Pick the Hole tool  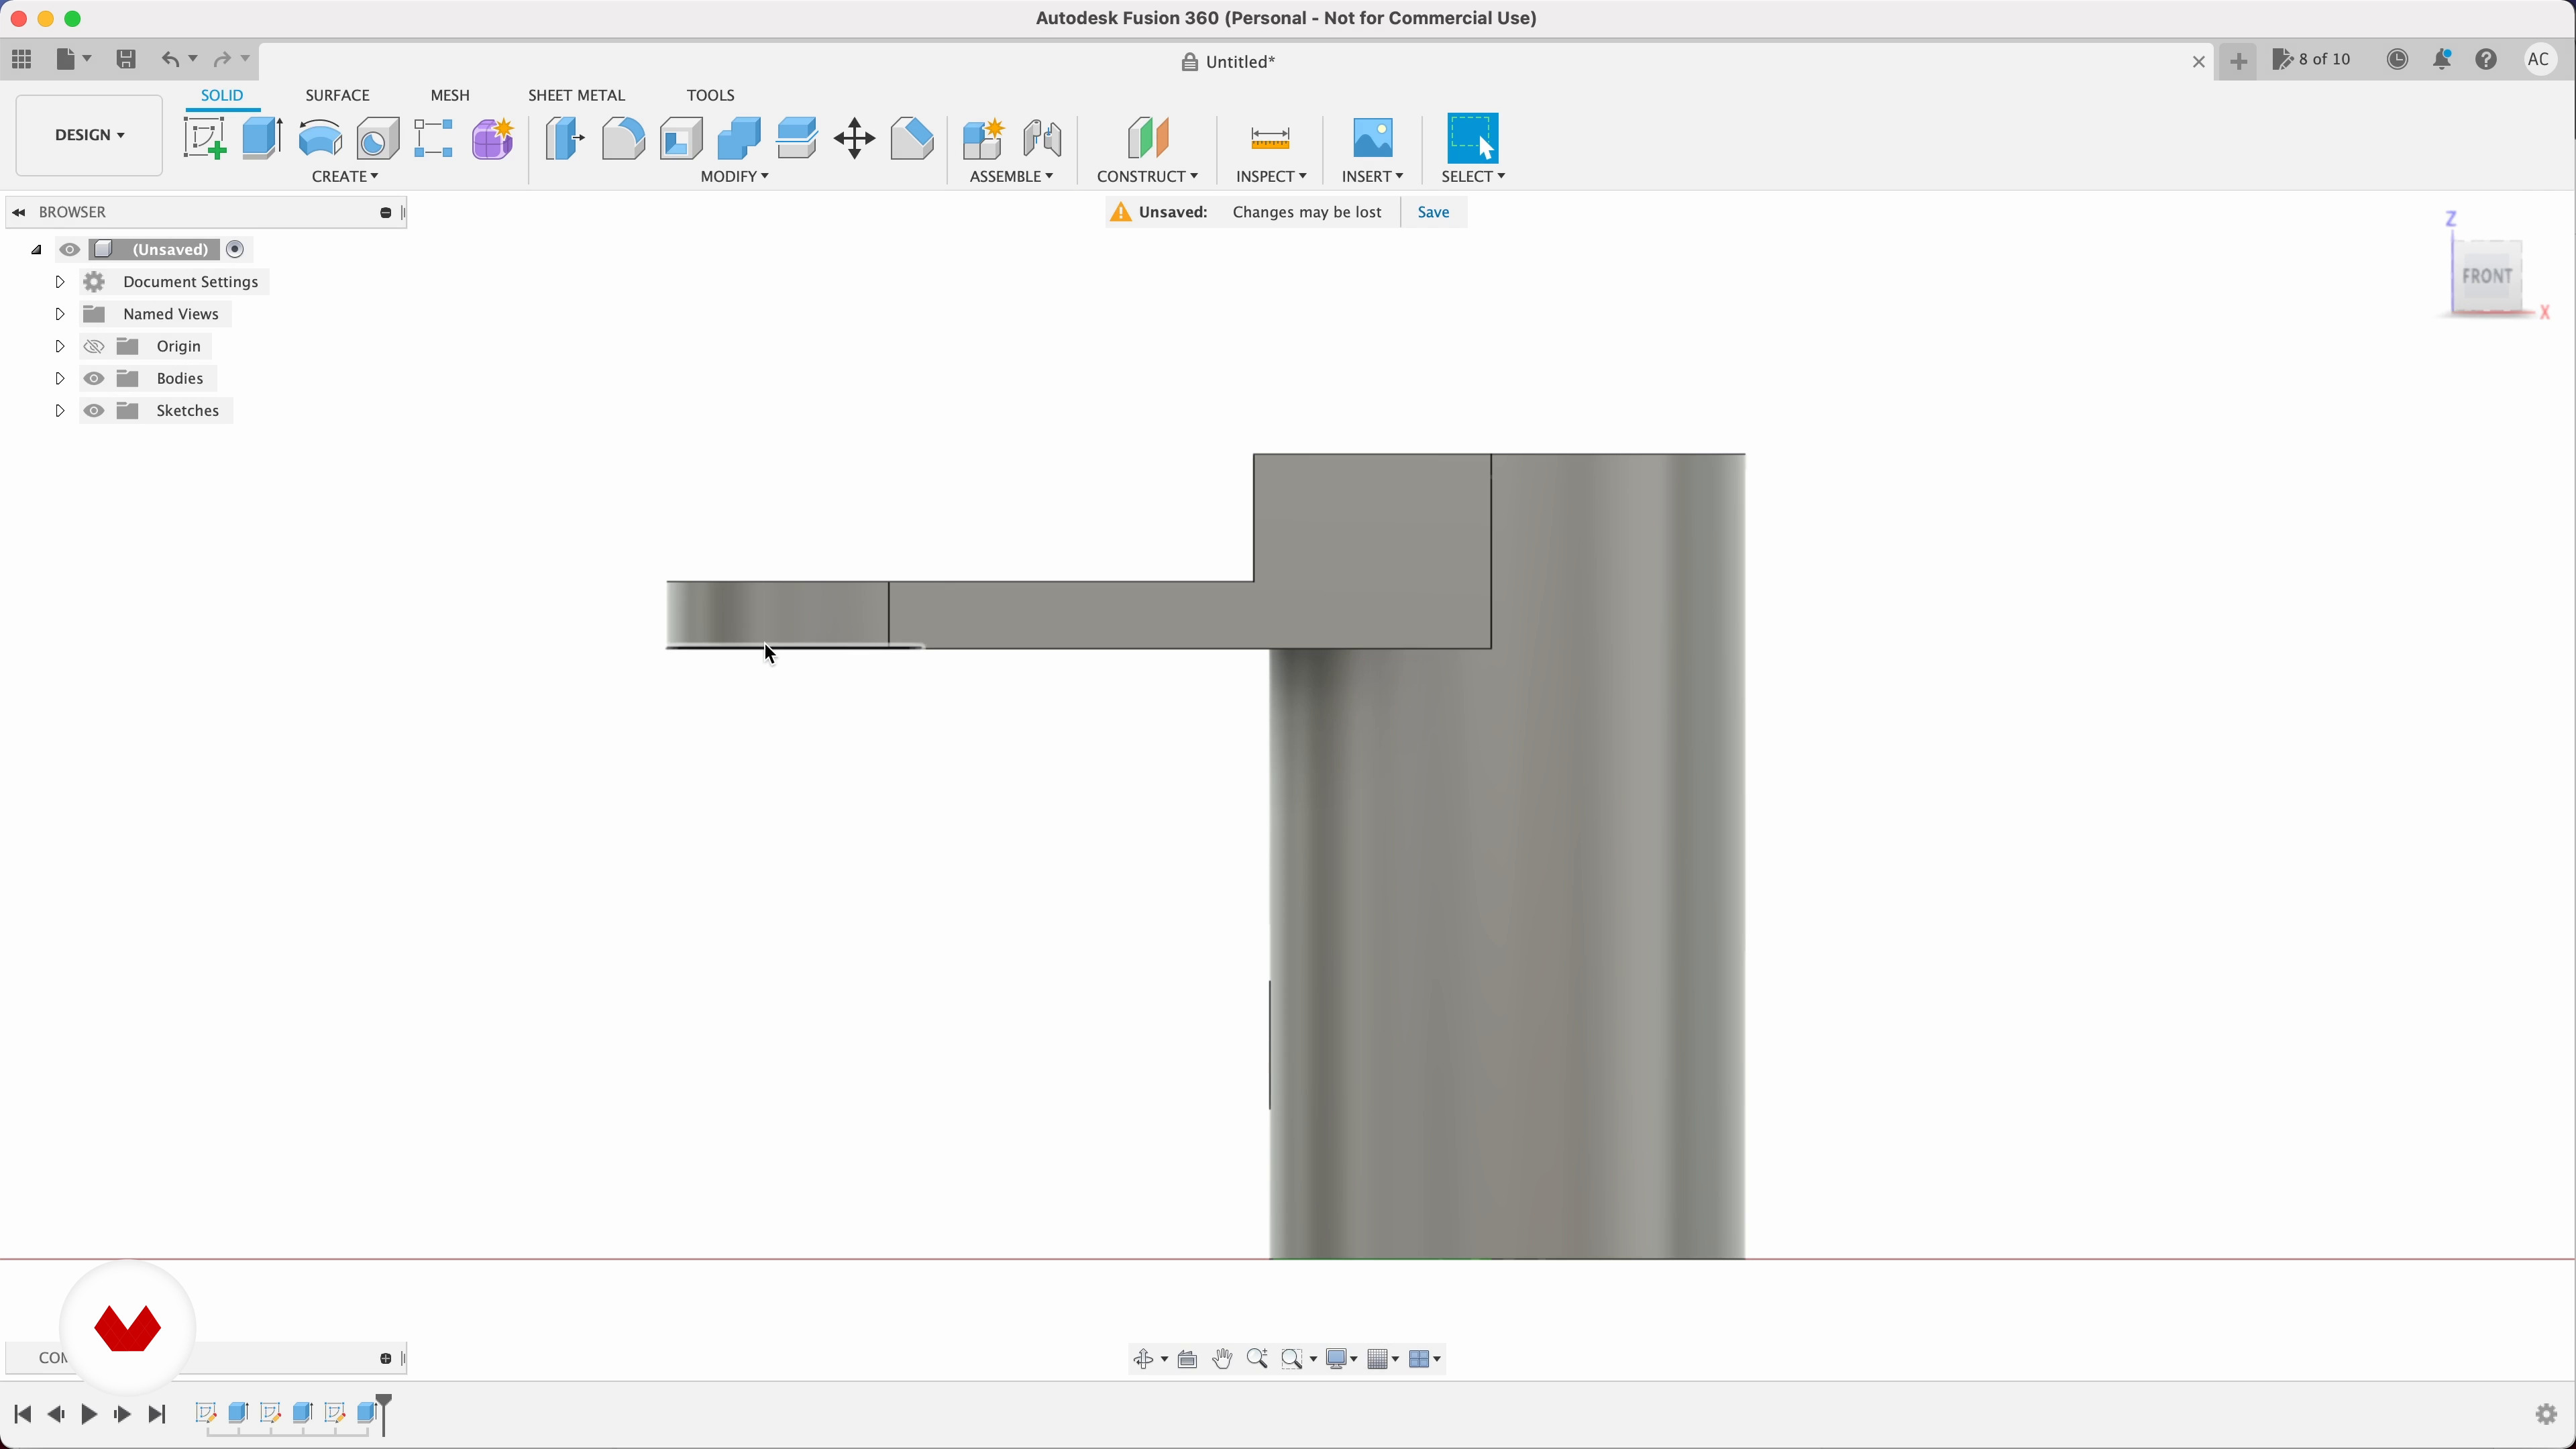click(x=378, y=138)
